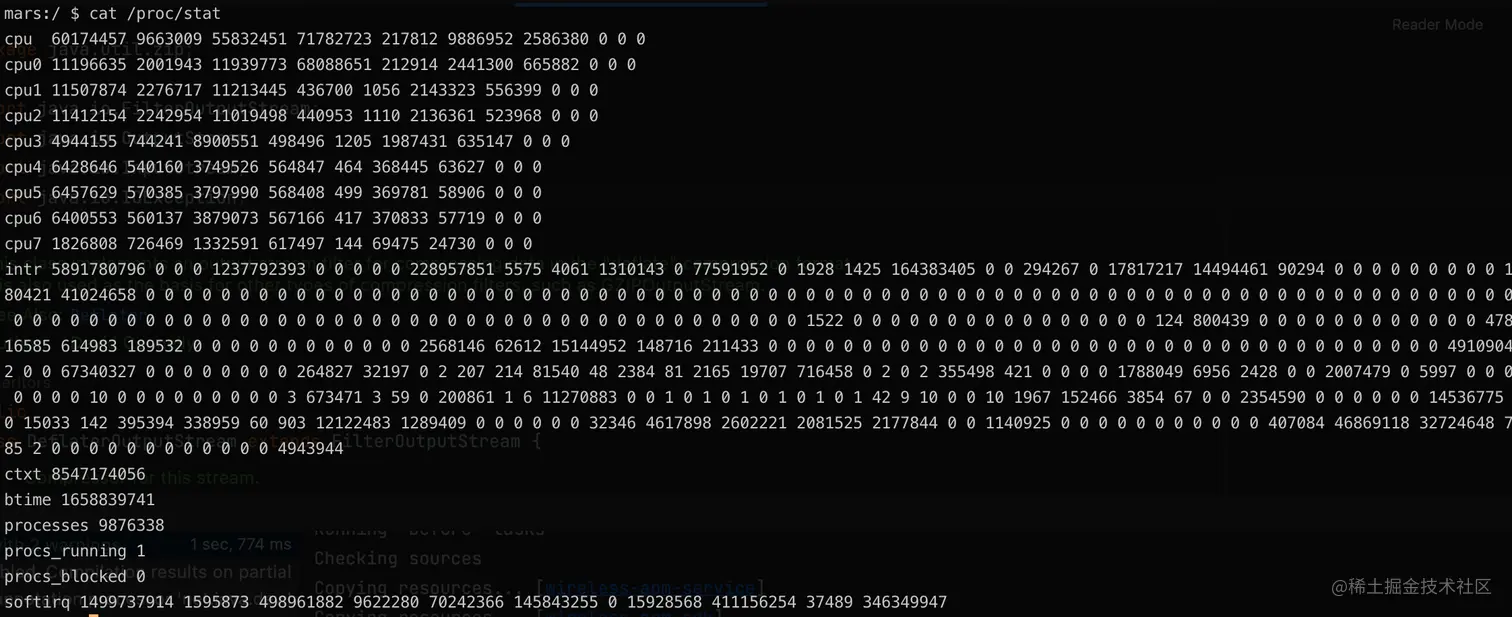Select the cpu7 statistics row
Screen dimensions: 1512x617
coord(268,244)
